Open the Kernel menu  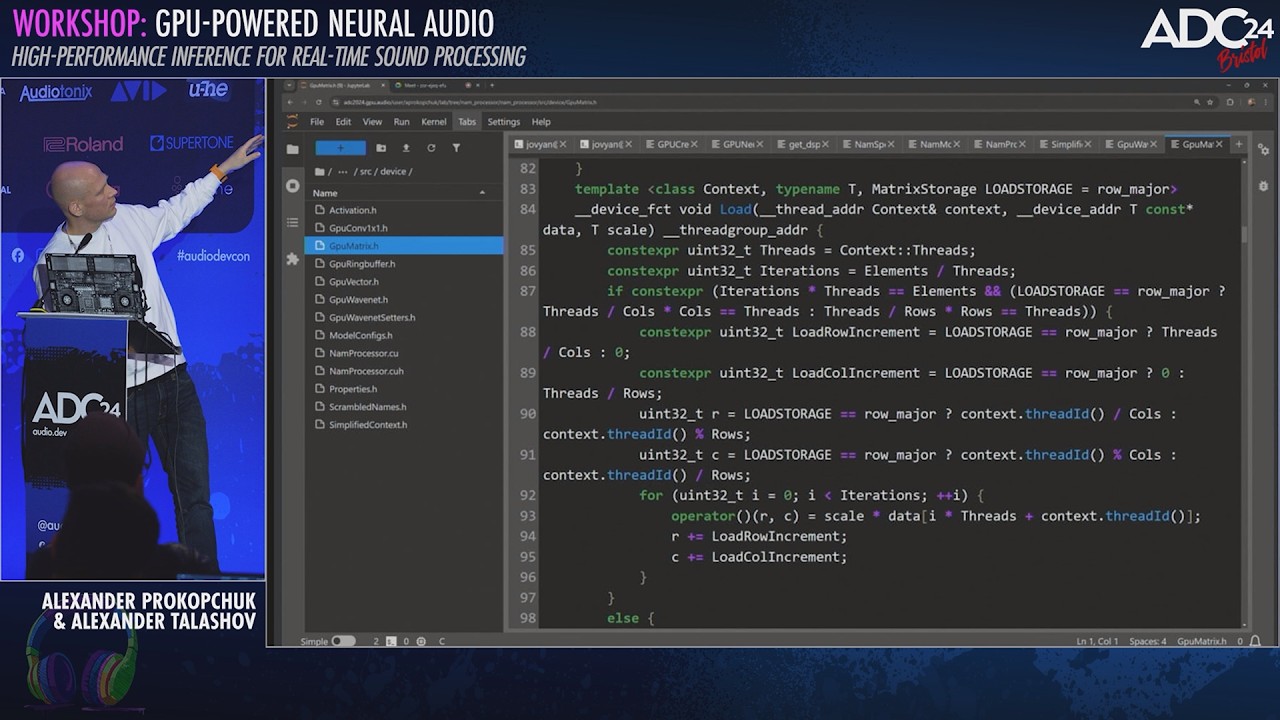point(434,122)
